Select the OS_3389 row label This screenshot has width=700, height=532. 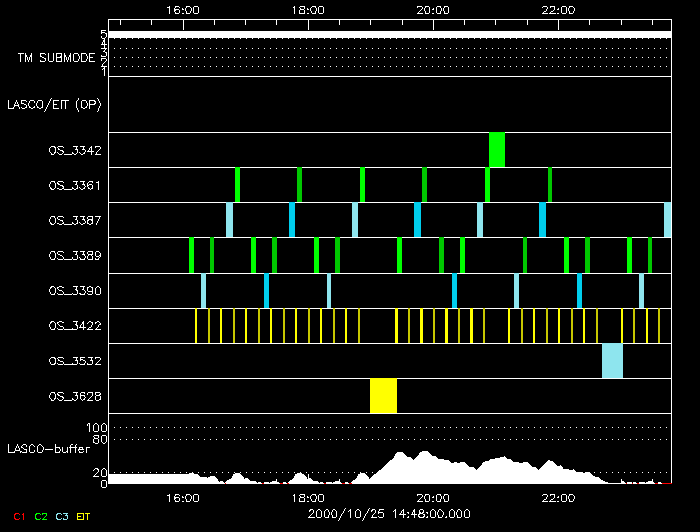tap(74, 255)
